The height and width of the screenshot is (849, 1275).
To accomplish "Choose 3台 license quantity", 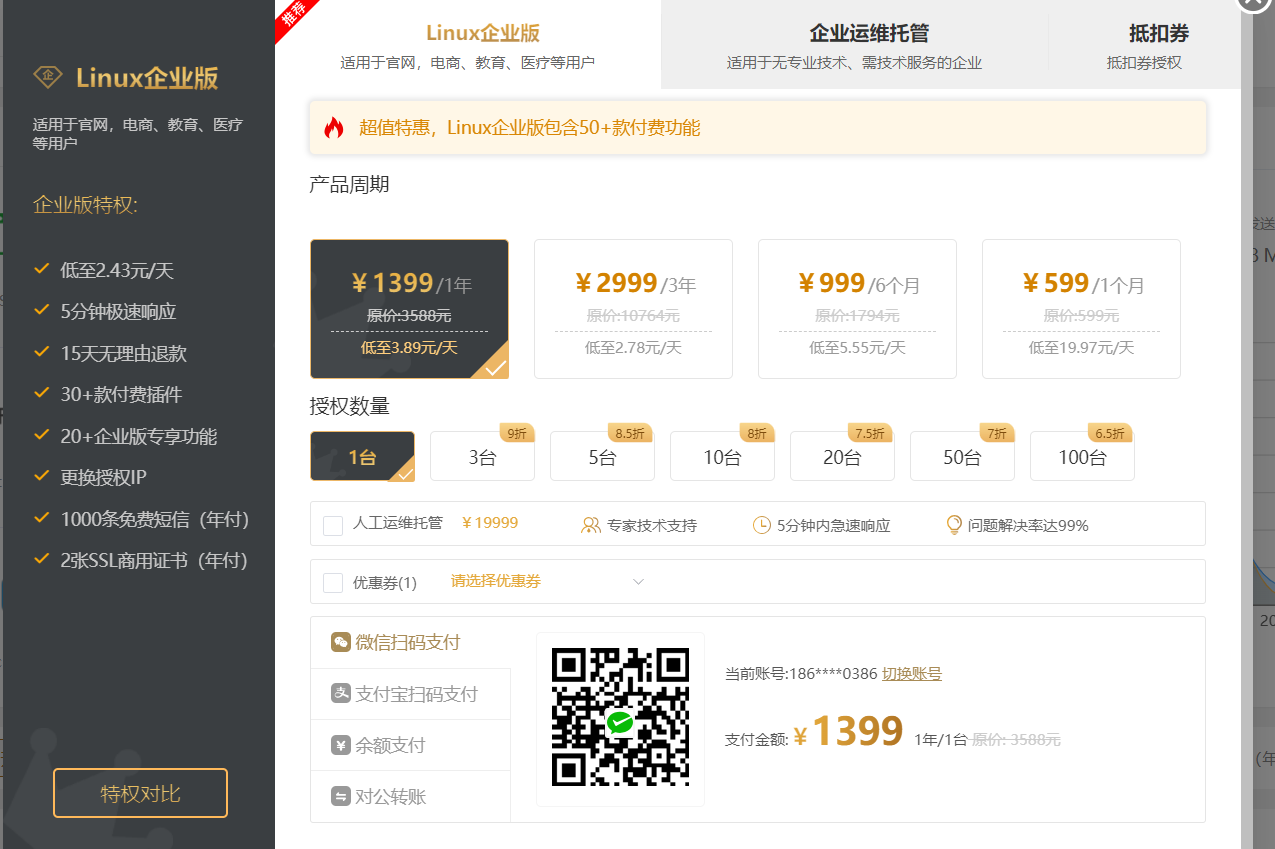I will tap(482, 457).
